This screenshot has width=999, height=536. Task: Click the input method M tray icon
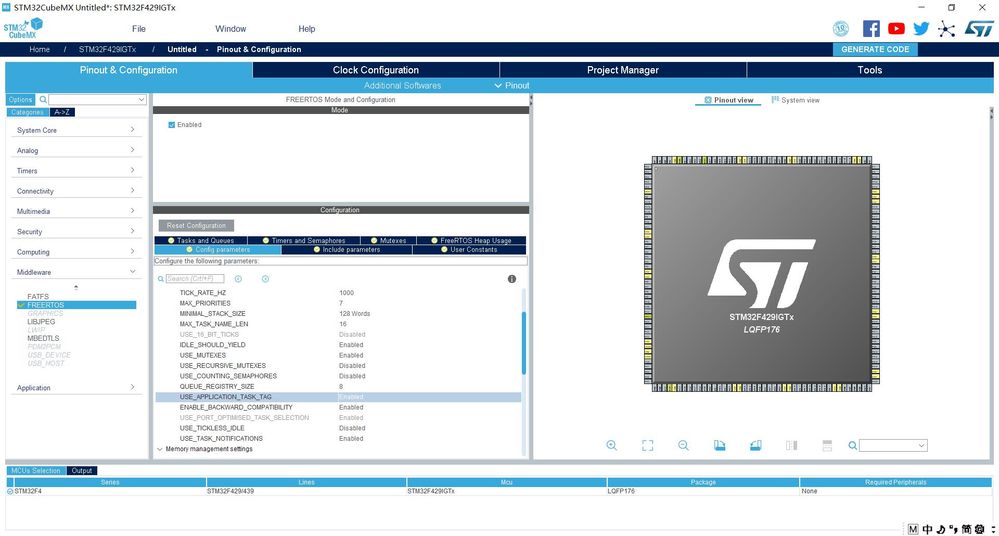913,529
